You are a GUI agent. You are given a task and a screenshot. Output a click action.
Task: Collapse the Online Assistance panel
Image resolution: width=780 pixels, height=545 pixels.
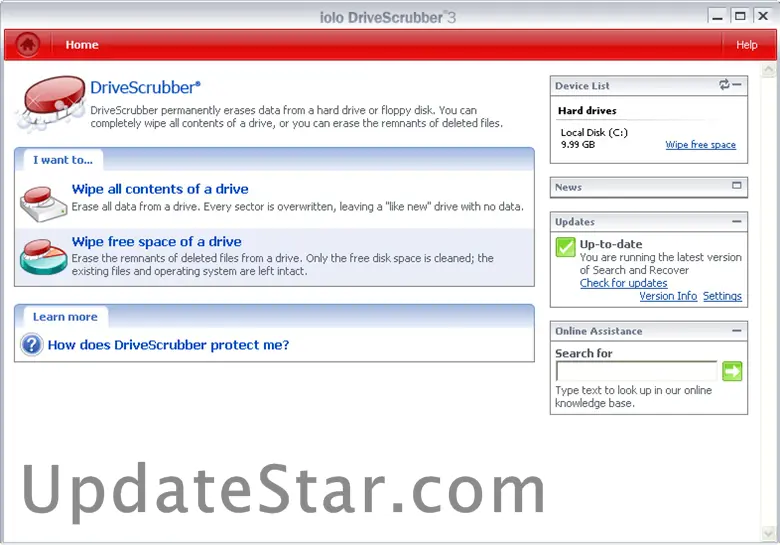737,330
